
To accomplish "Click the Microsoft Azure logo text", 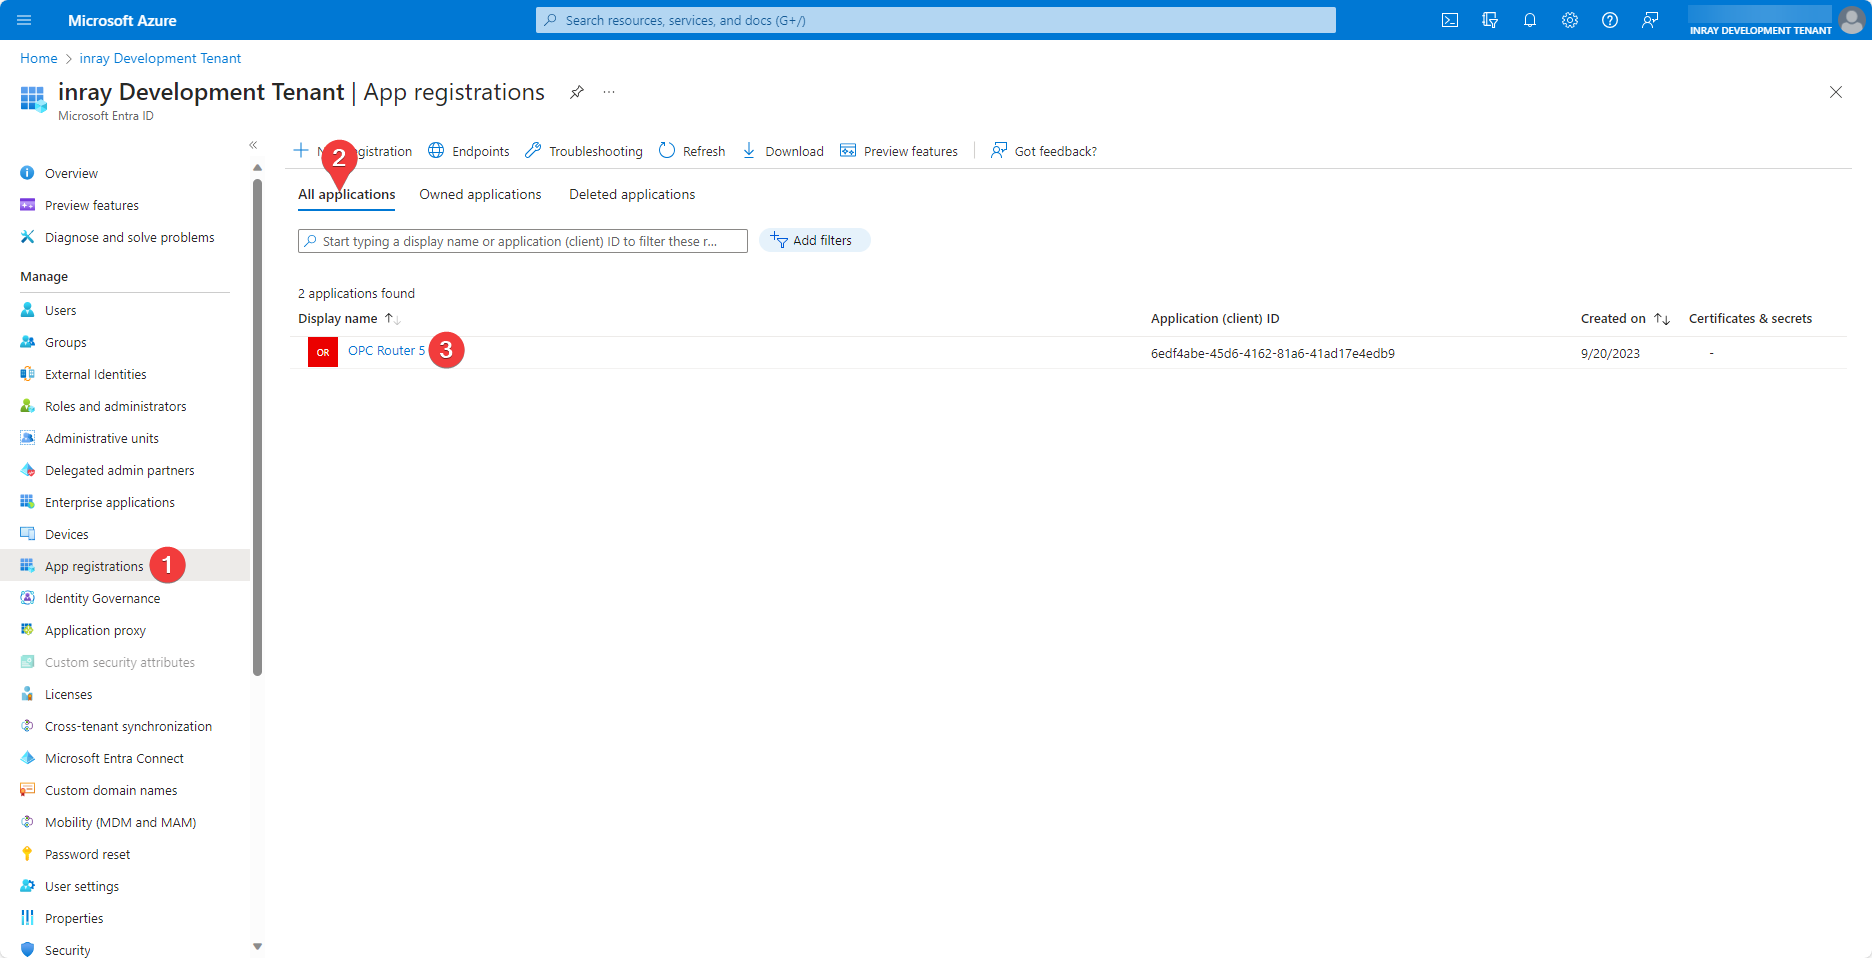I will coord(122,20).
